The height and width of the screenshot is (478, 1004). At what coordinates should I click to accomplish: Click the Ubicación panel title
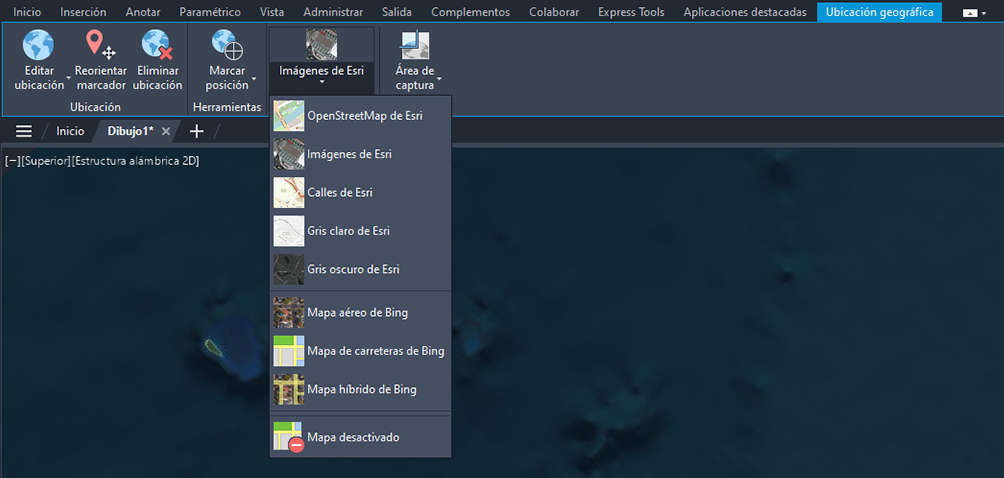click(x=95, y=107)
